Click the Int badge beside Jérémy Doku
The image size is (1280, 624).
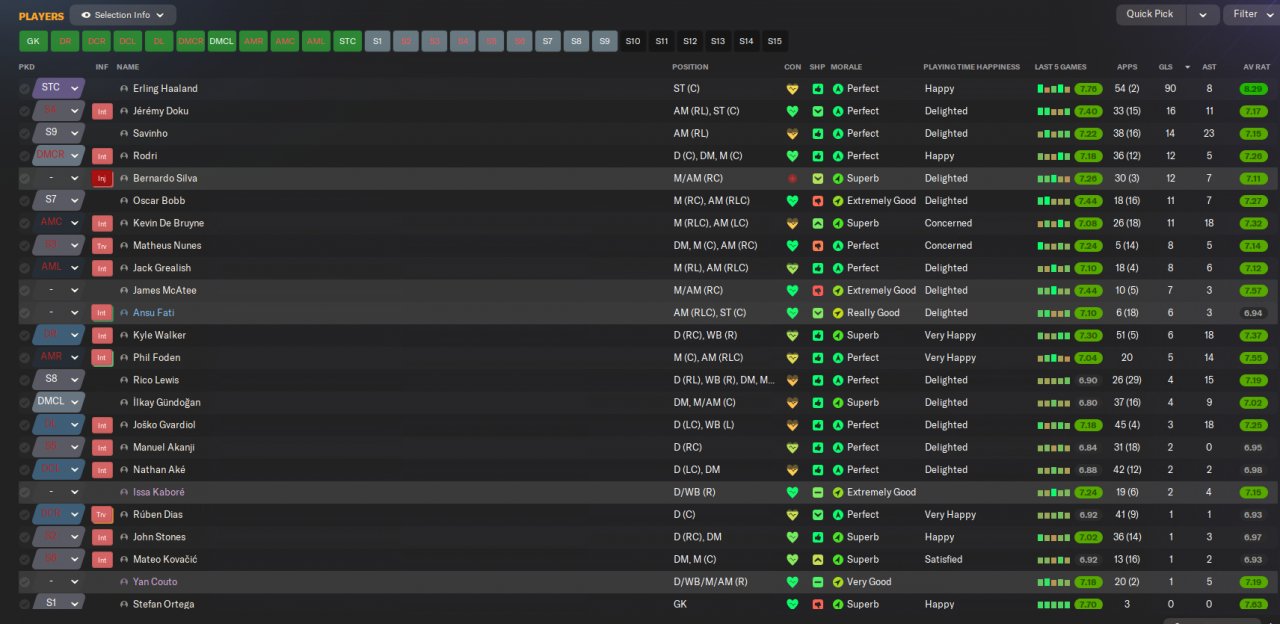(x=102, y=112)
